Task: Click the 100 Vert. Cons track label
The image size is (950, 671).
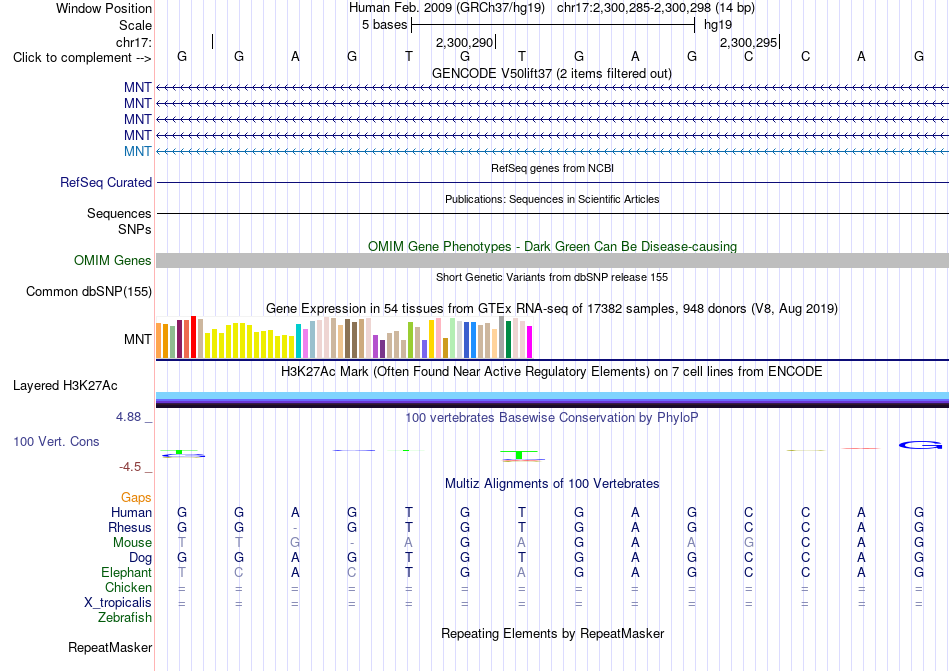Action: [56, 441]
